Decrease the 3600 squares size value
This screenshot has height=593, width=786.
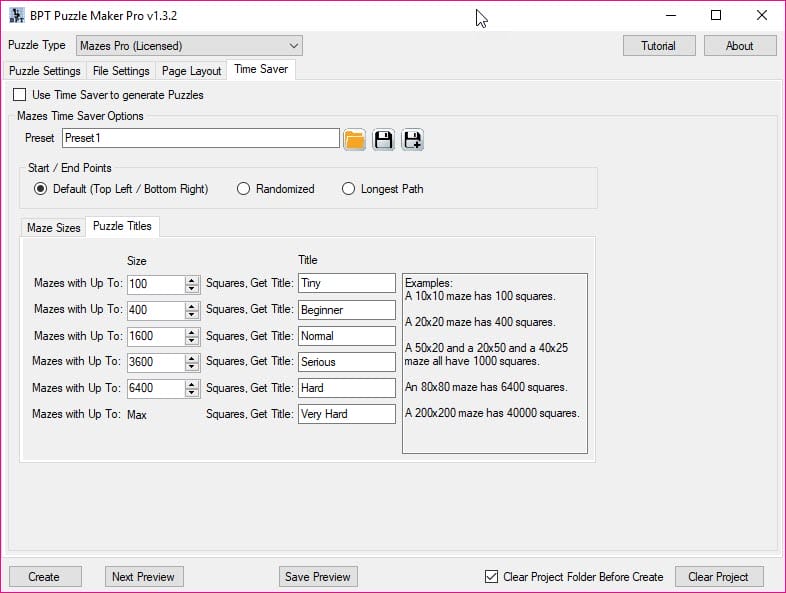coord(191,366)
